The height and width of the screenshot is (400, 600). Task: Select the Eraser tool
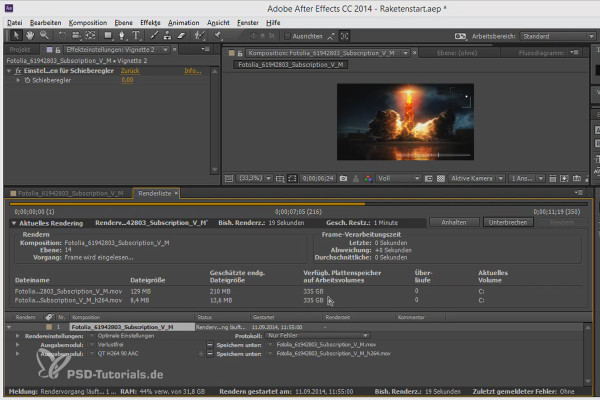(x=181, y=36)
